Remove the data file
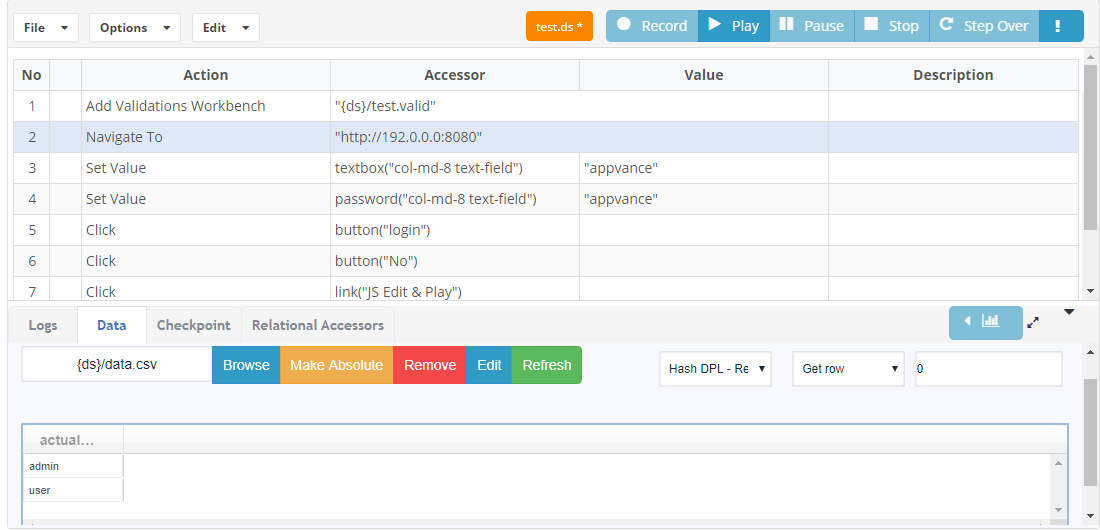The height and width of the screenshot is (530, 1100). (429, 365)
